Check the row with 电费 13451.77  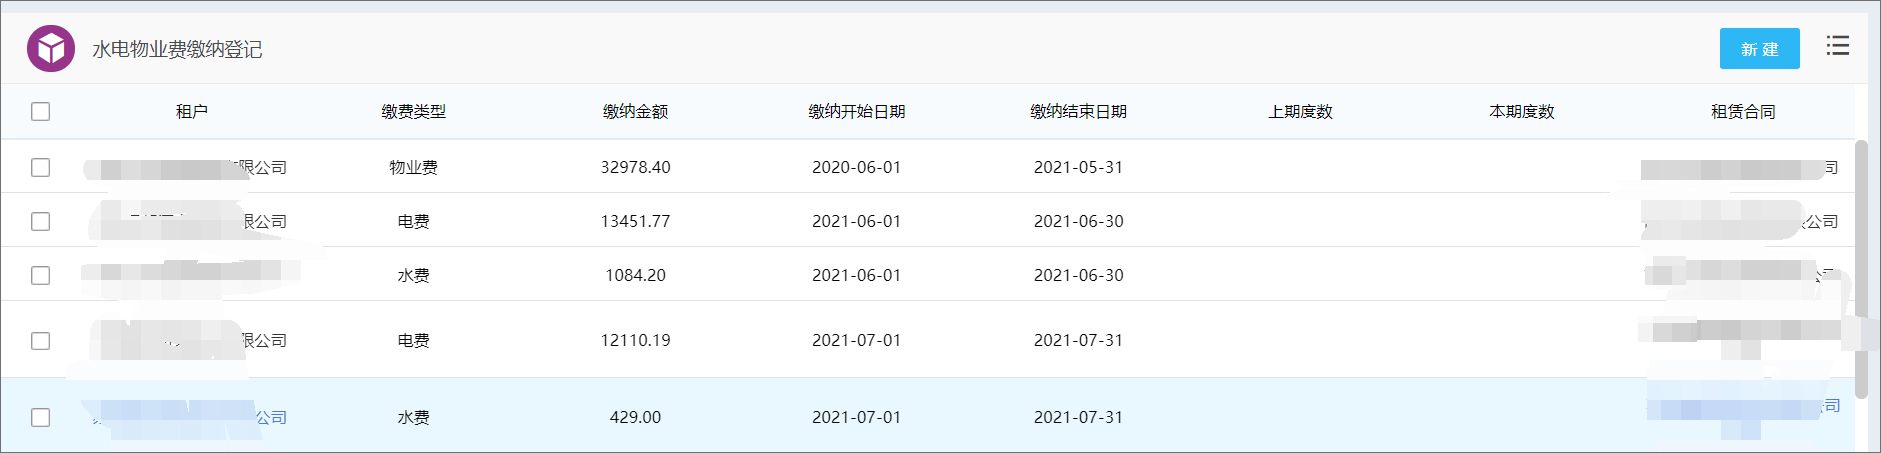click(x=40, y=221)
